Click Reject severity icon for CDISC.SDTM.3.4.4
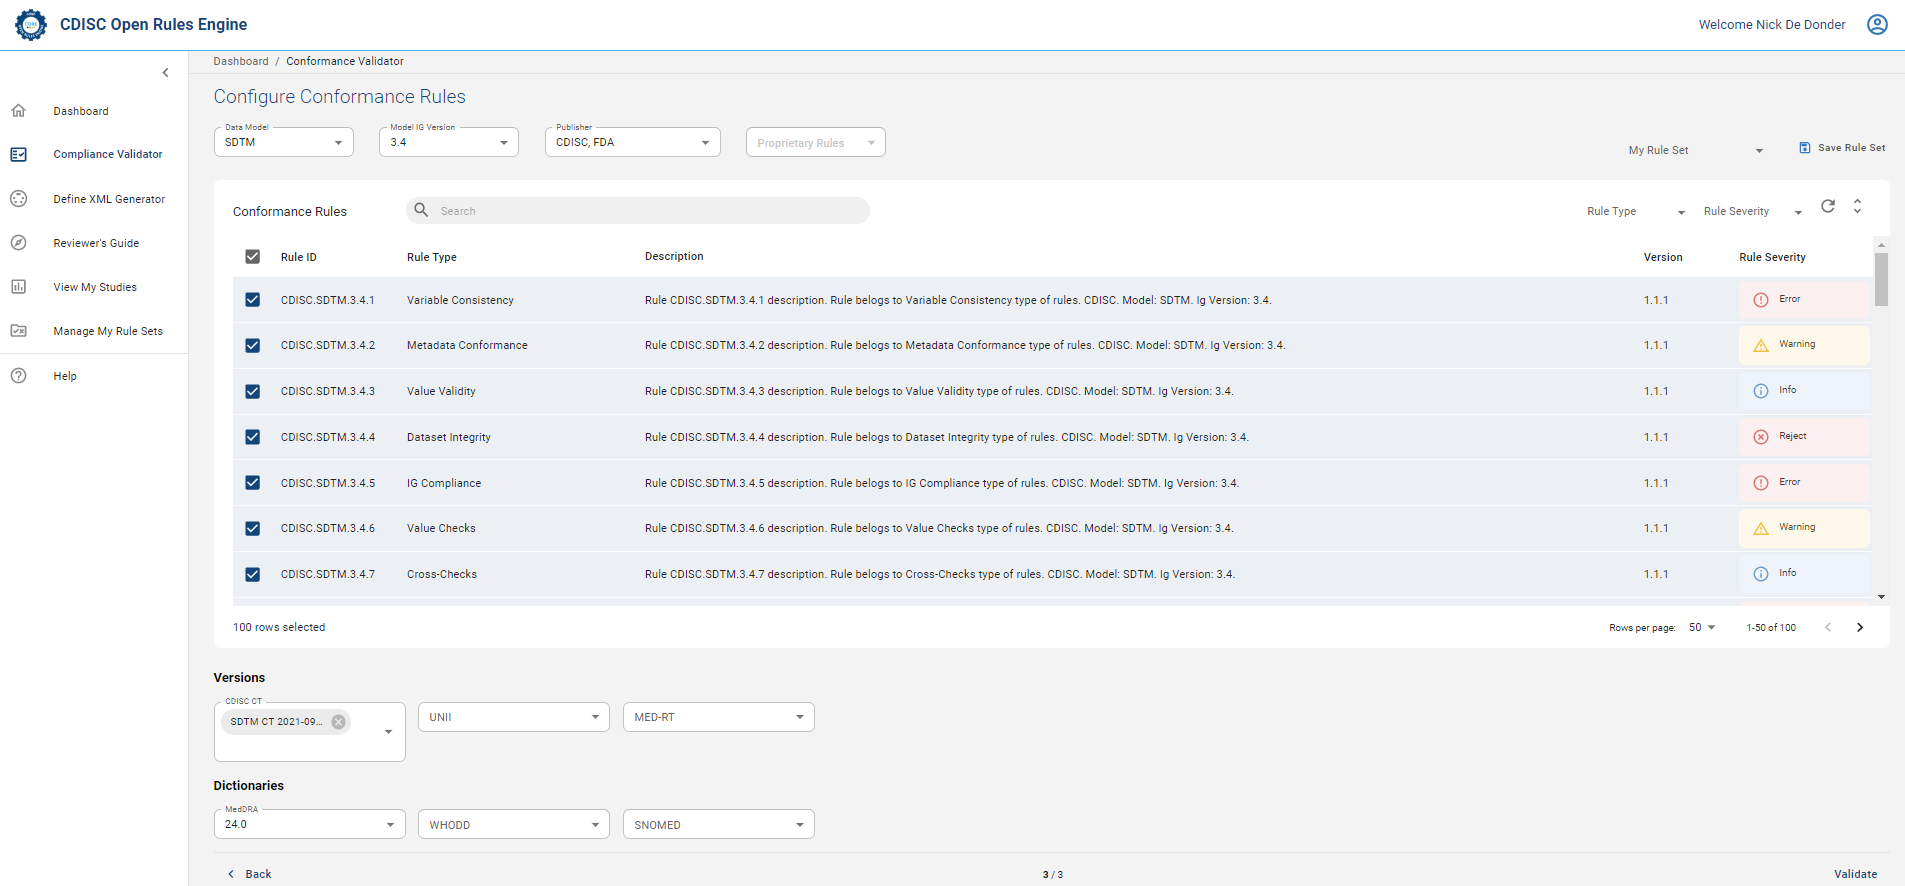This screenshot has width=1905, height=886. (x=1761, y=437)
